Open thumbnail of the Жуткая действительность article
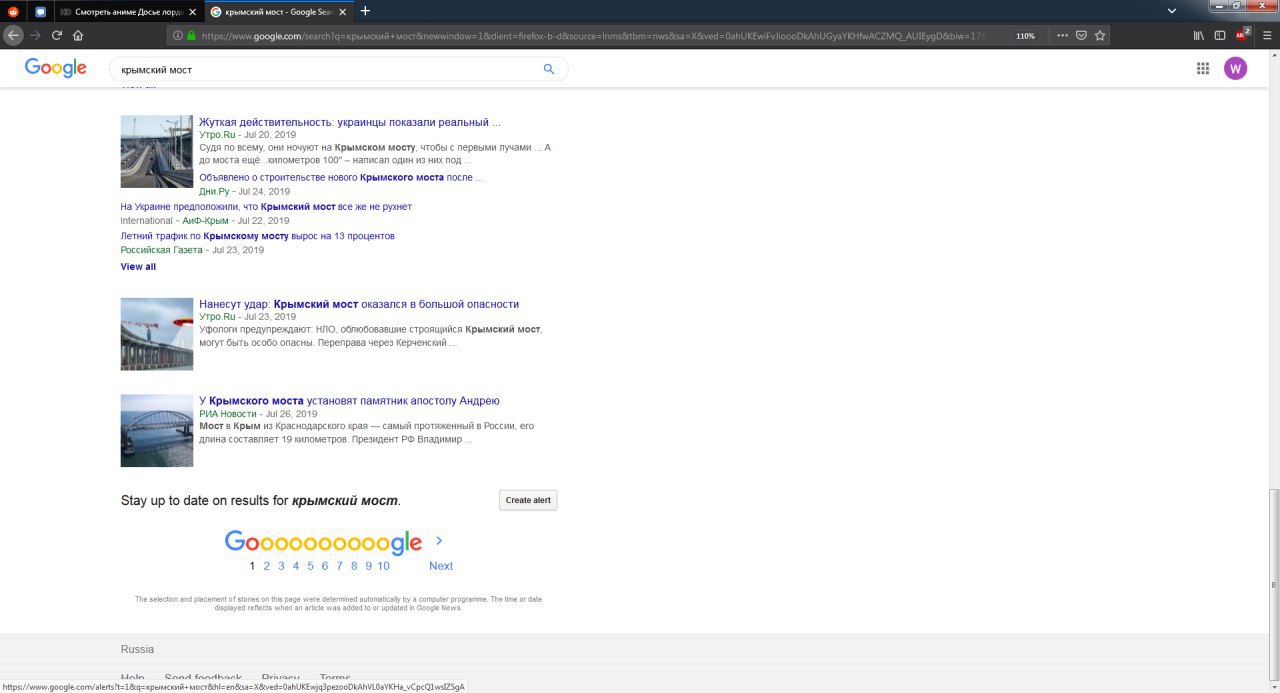The width and height of the screenshot is (1280, 693). (157, 151)
